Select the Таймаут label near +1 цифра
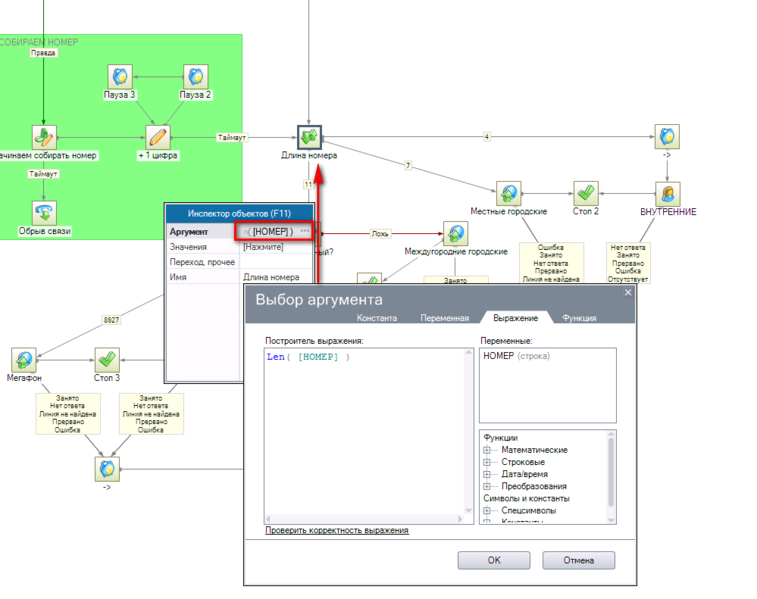The width and height of the screenshot is (757, 599). pyautogui.click(x=232, y=138)
